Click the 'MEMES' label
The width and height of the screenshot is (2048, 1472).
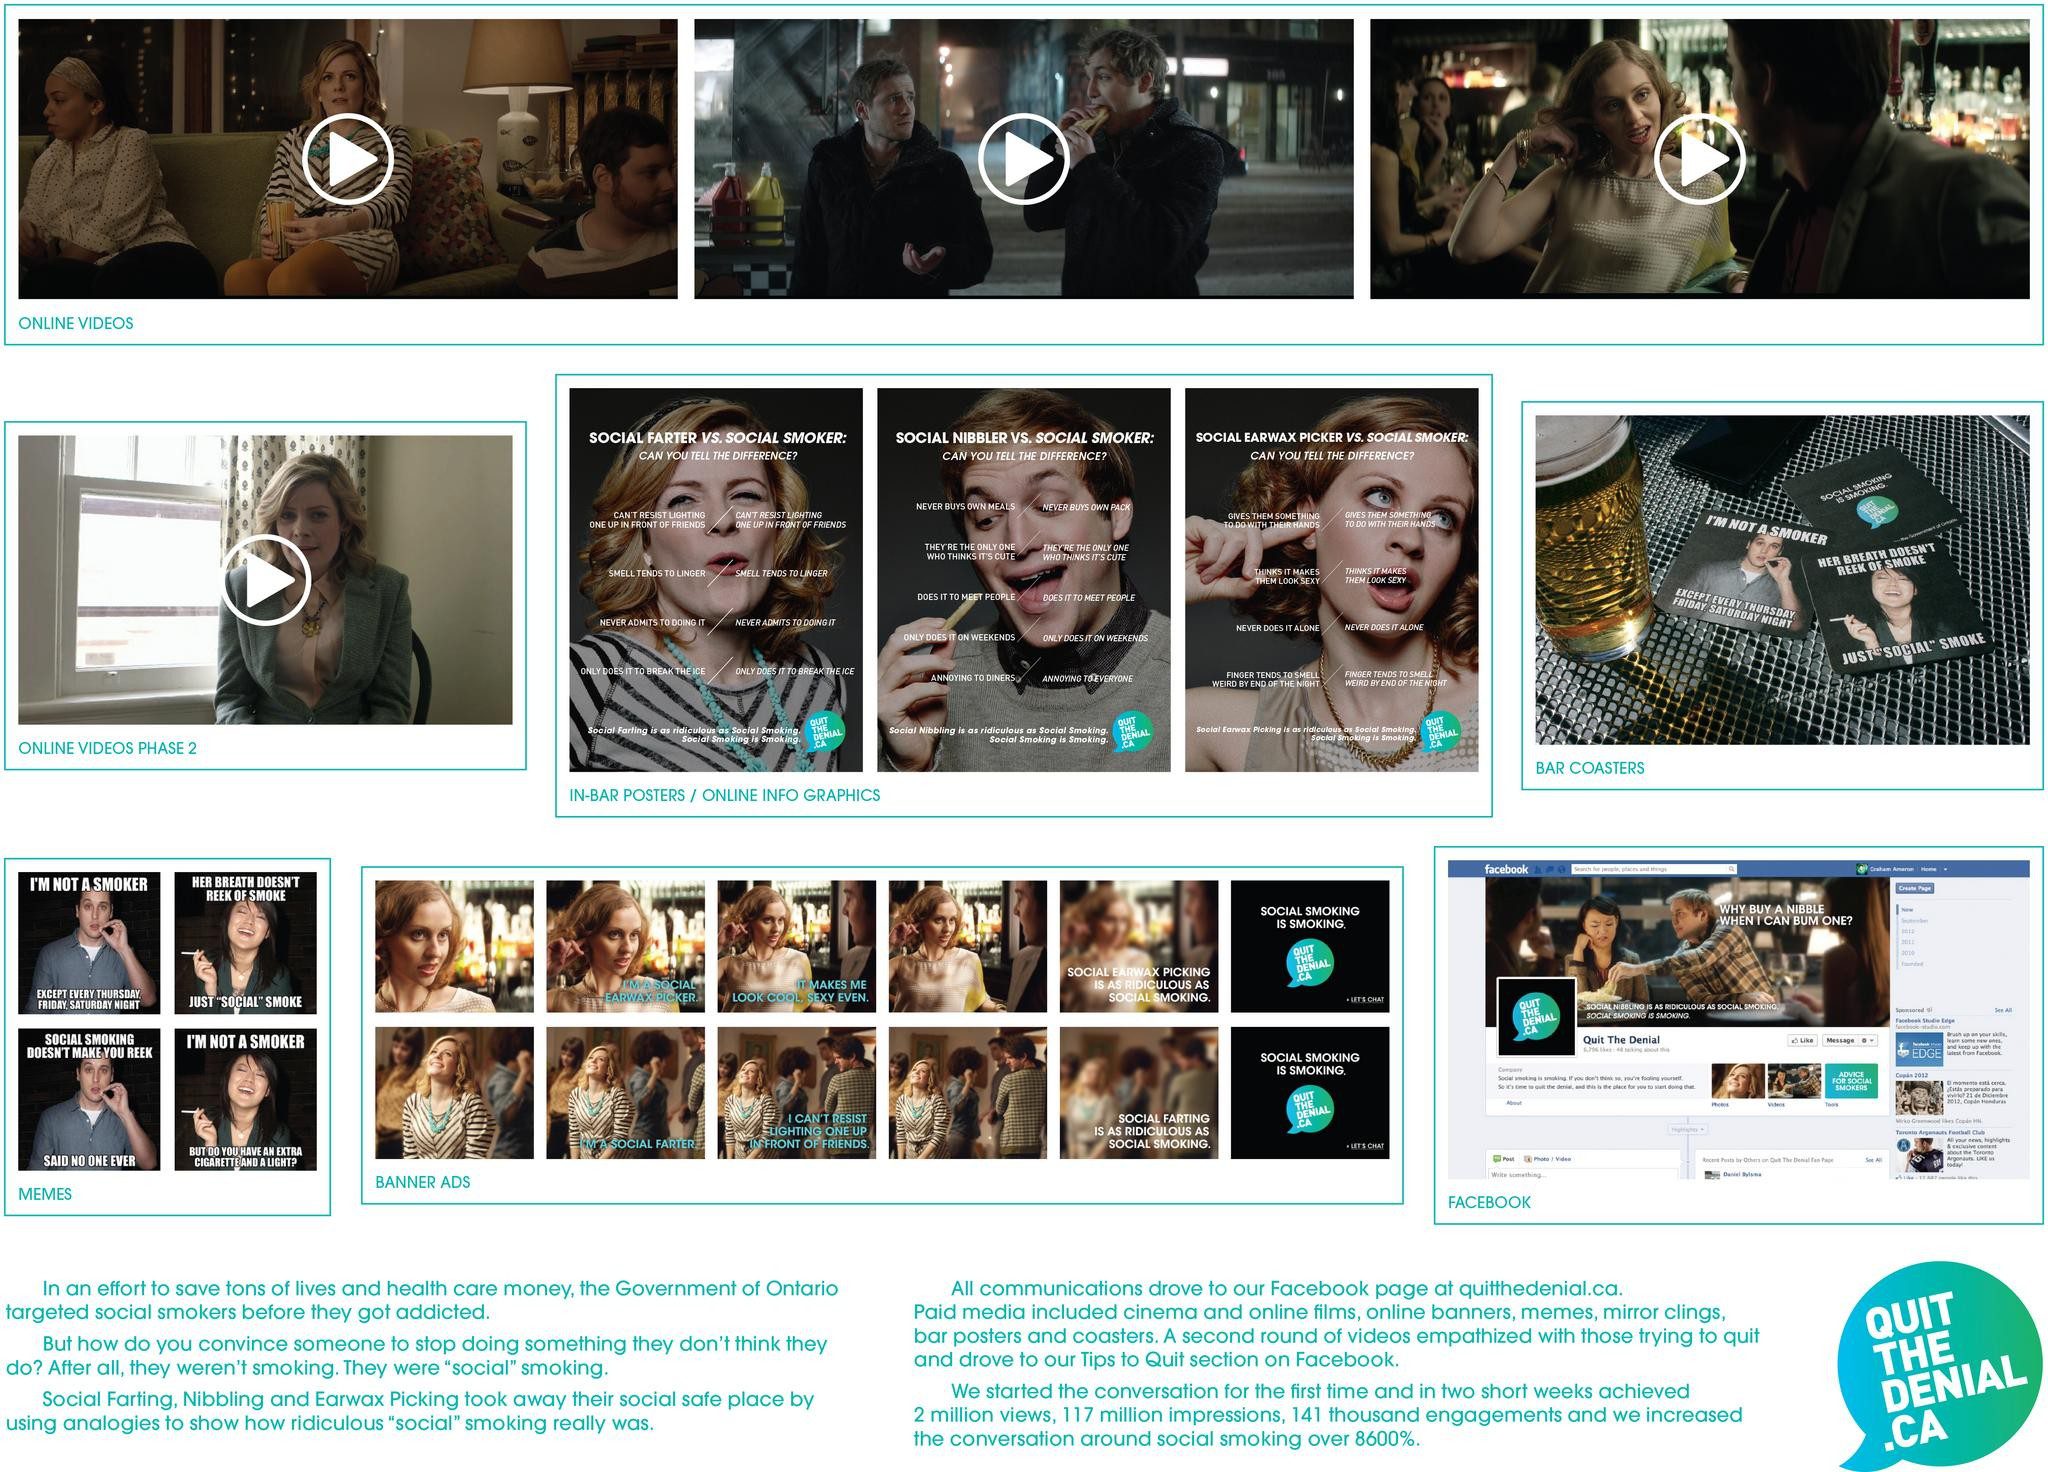tap(45, 1194)
